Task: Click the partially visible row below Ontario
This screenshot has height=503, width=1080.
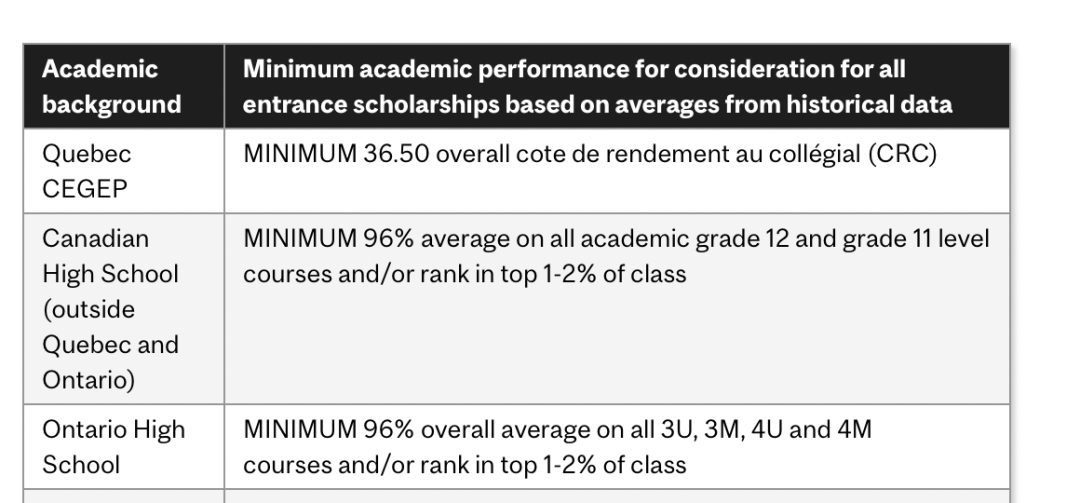Action: 517,496
